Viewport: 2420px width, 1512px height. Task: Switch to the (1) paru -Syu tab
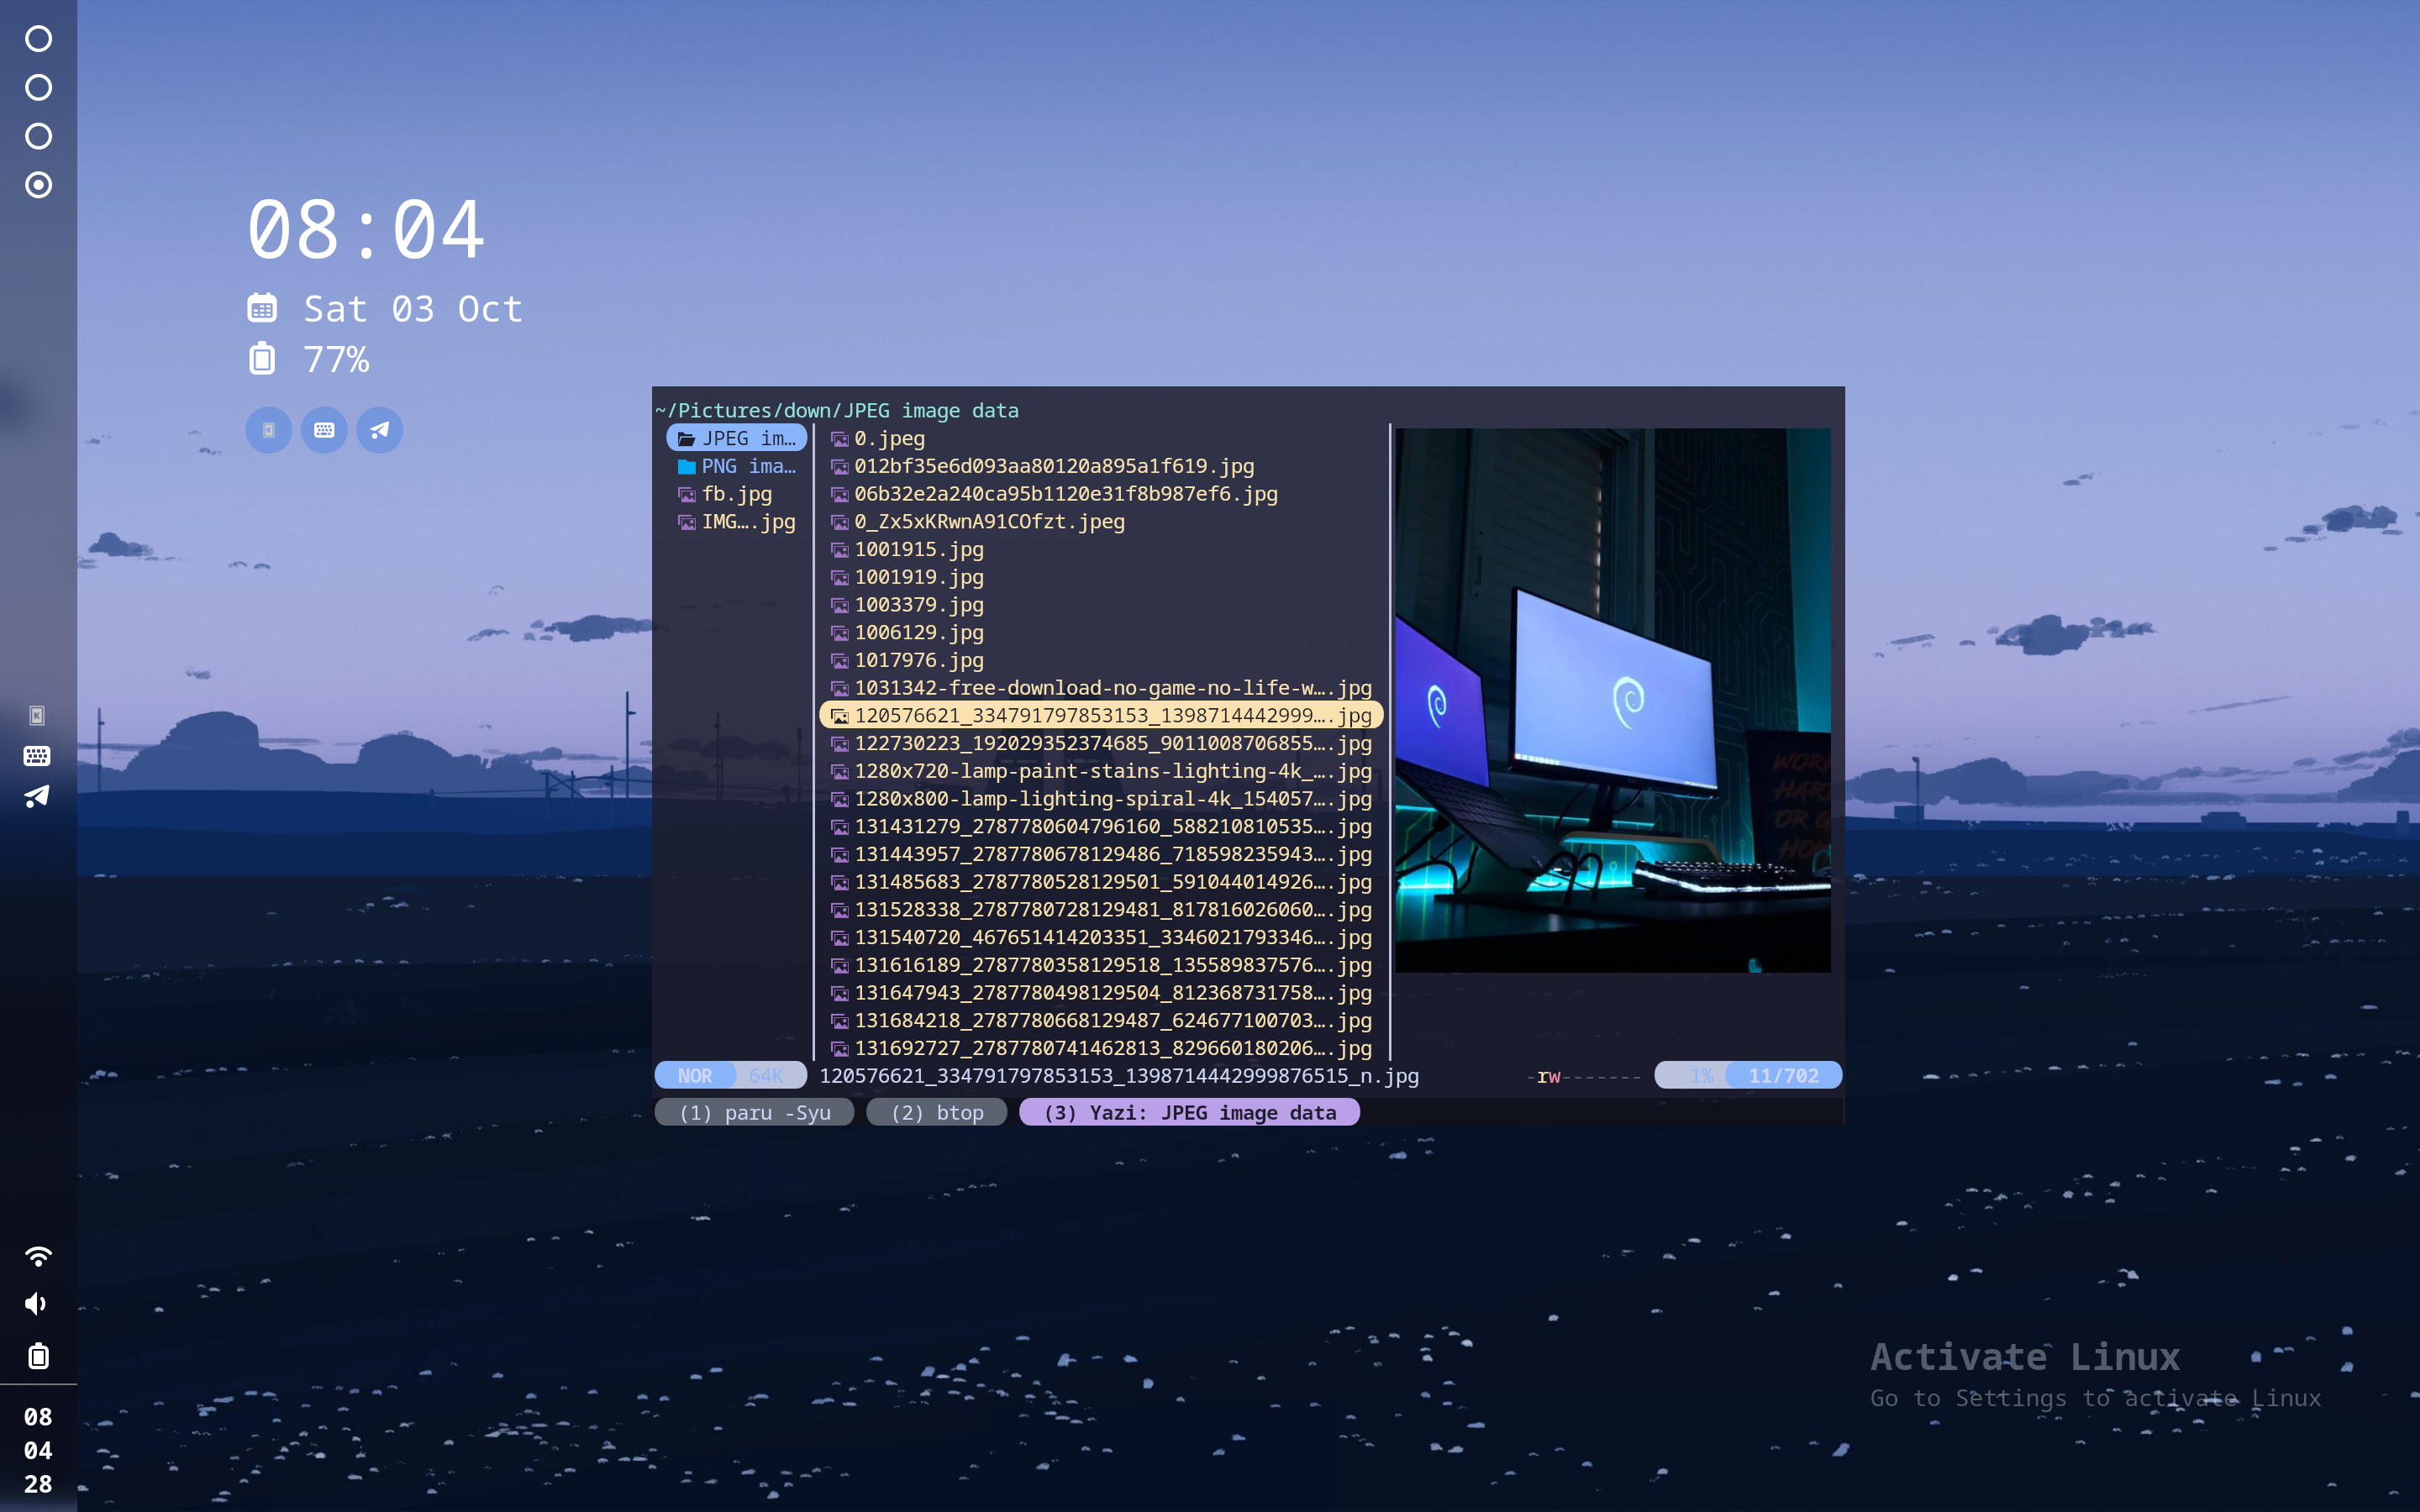coord(754,1113)
